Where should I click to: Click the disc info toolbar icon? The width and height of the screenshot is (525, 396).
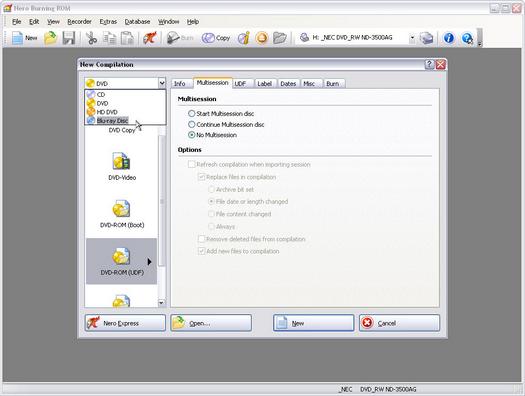pos(244,38)
